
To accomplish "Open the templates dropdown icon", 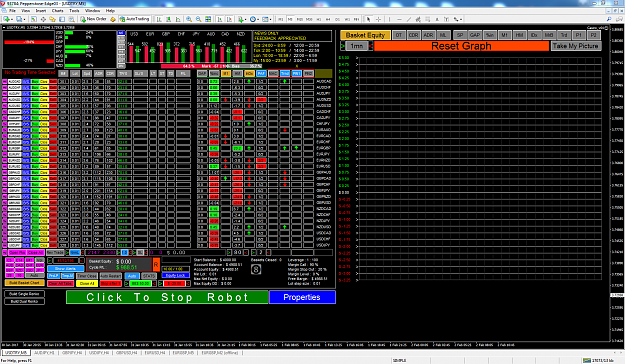I will 266,19.
